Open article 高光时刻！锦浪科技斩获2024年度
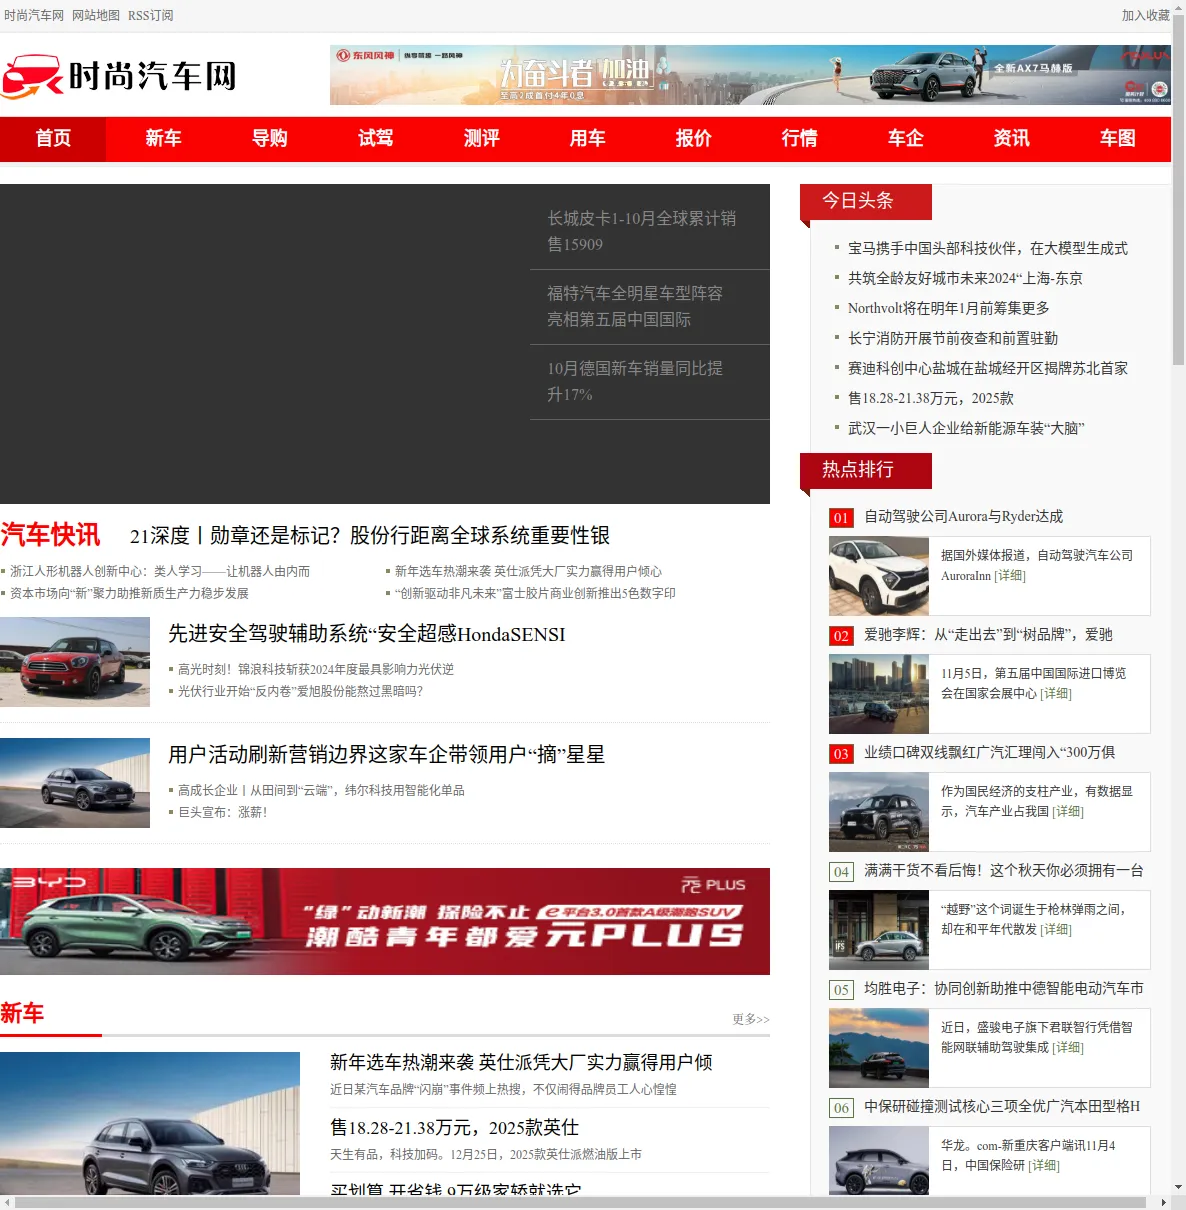 [x=316, y=670]
